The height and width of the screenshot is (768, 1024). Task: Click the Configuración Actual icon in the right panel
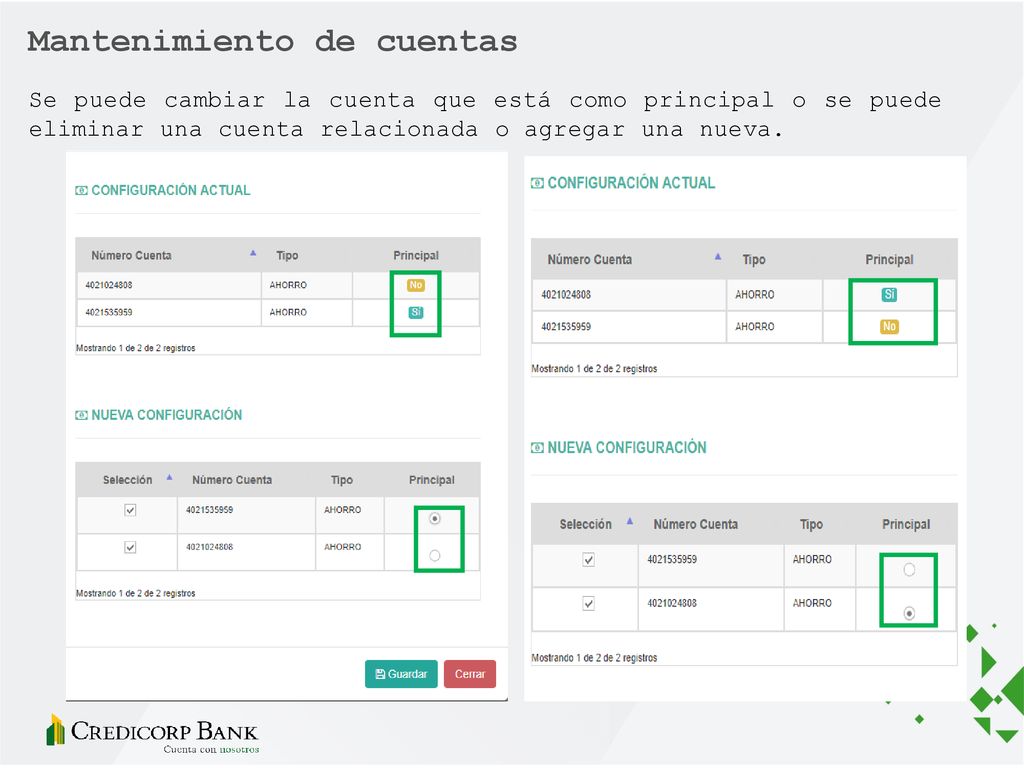point(537,184)
